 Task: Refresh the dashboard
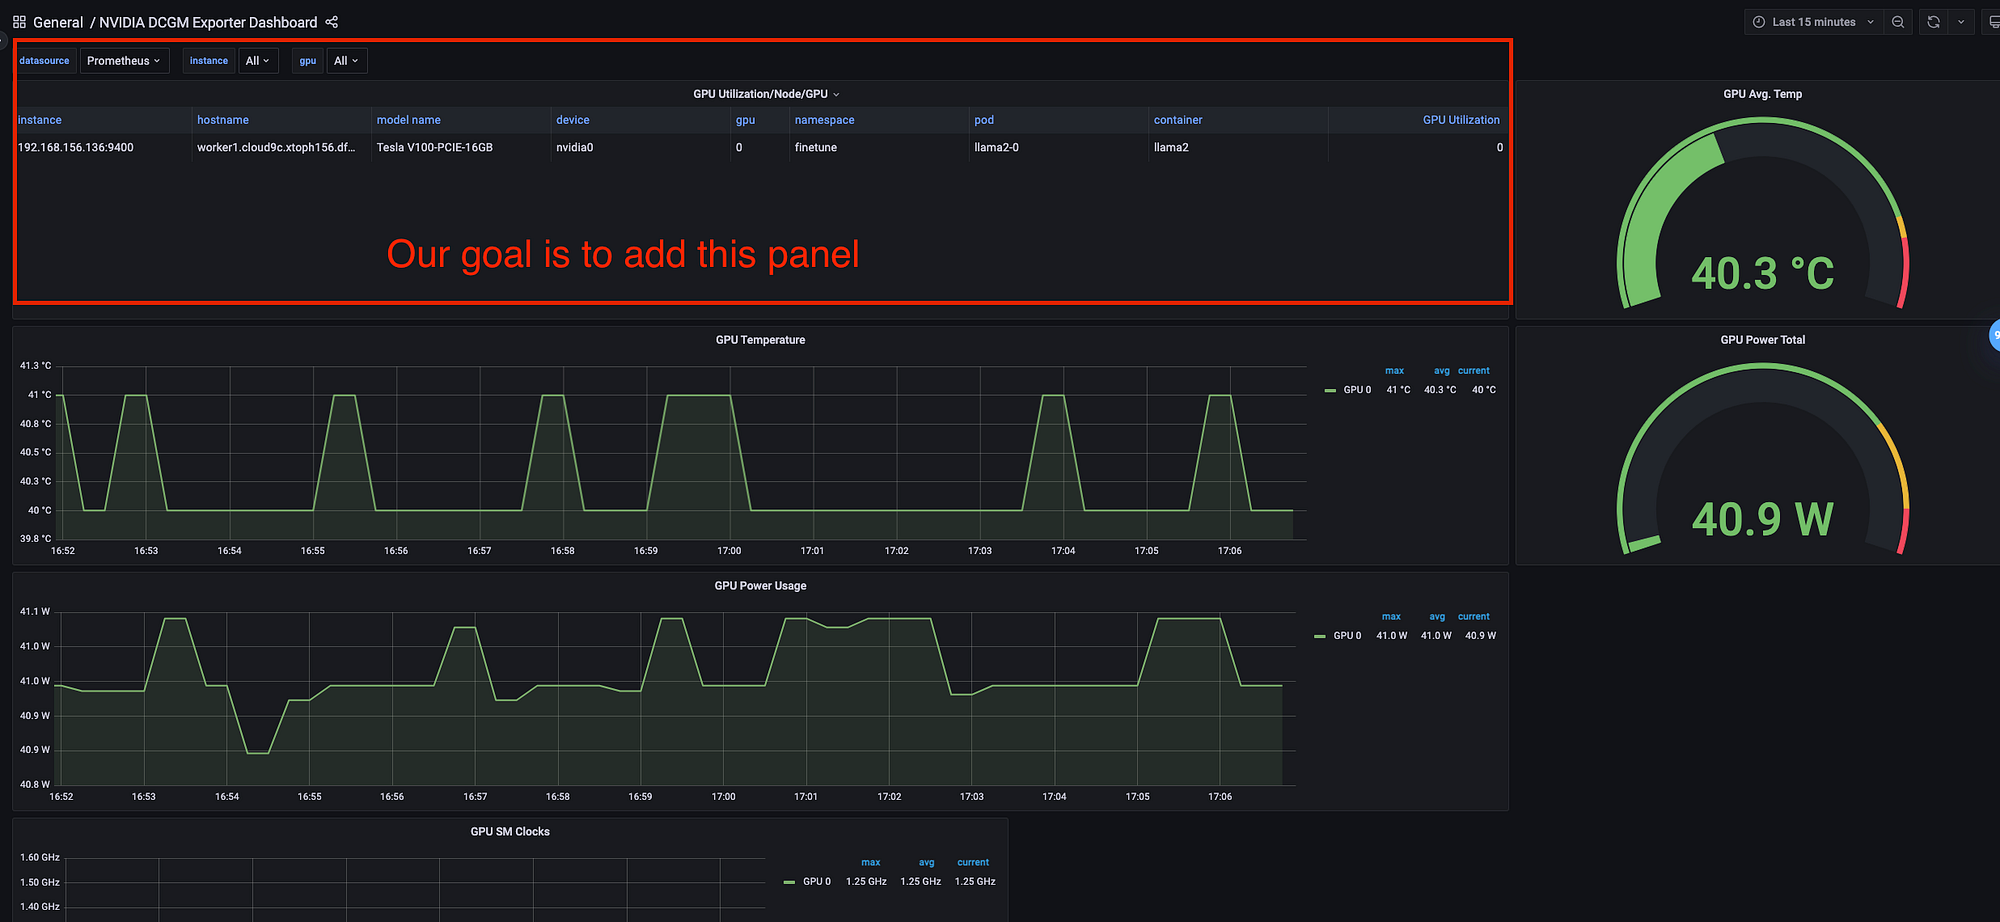click(1934, 22)
